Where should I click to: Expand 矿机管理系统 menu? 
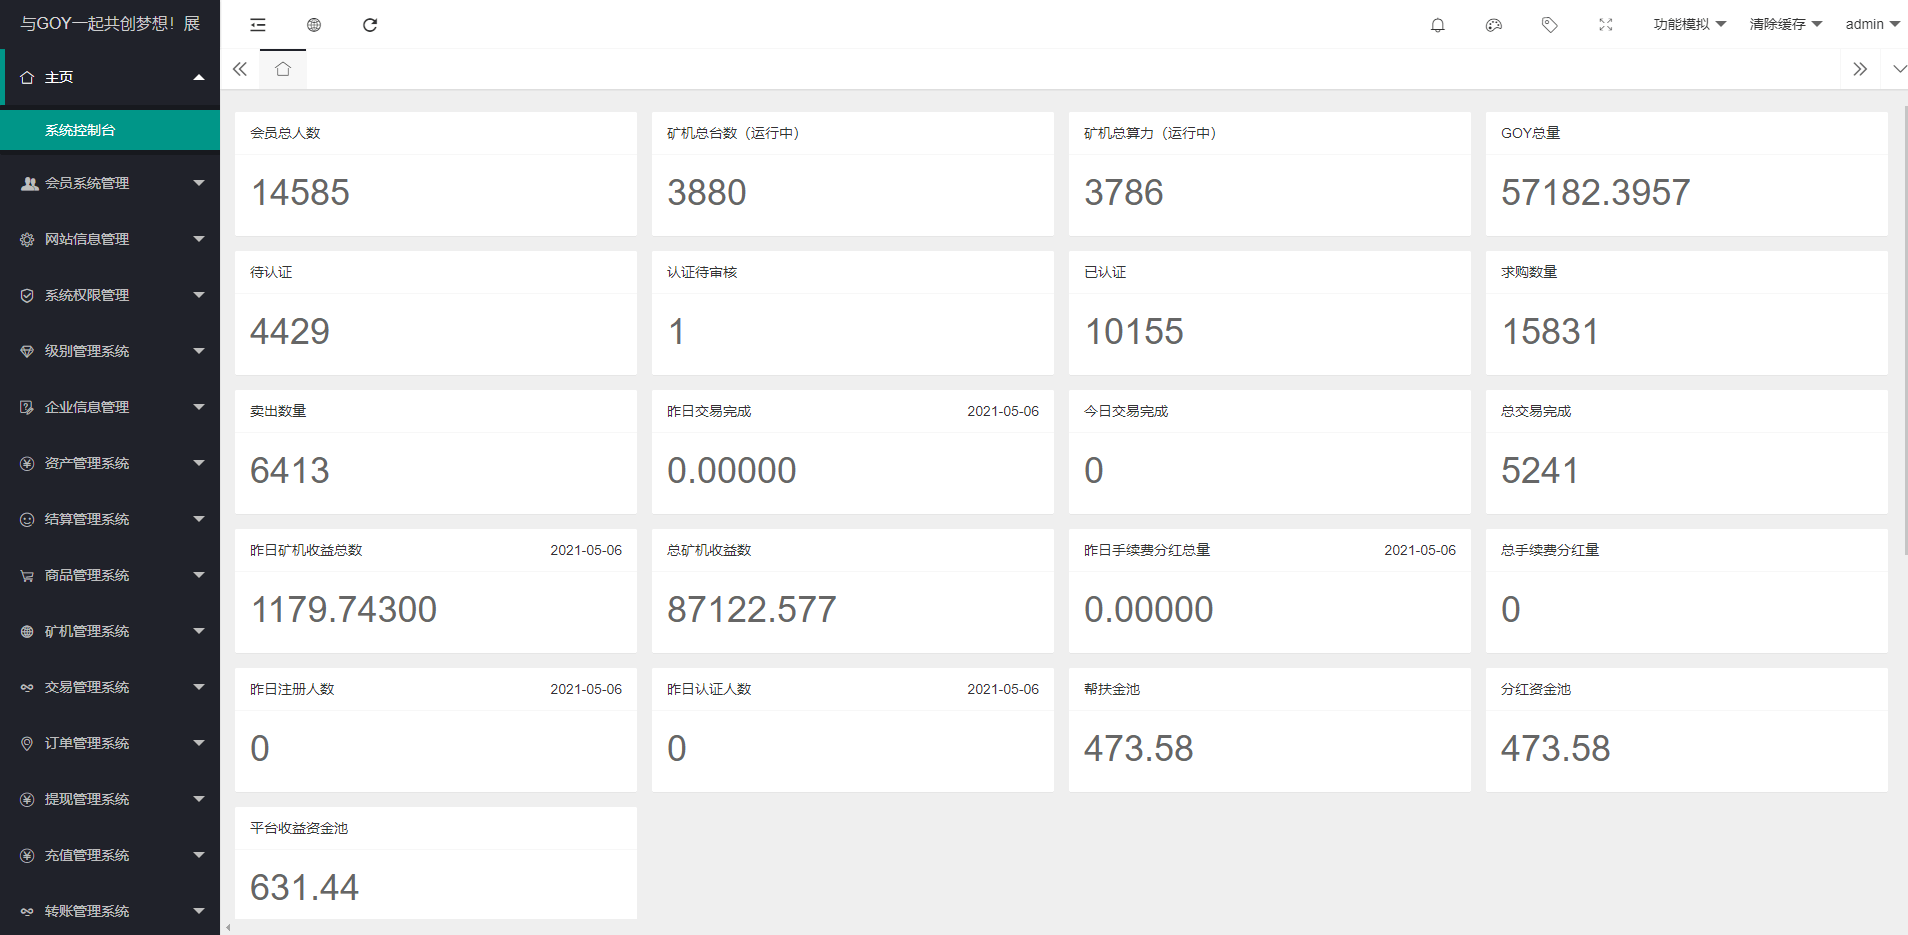click(110, 631)
